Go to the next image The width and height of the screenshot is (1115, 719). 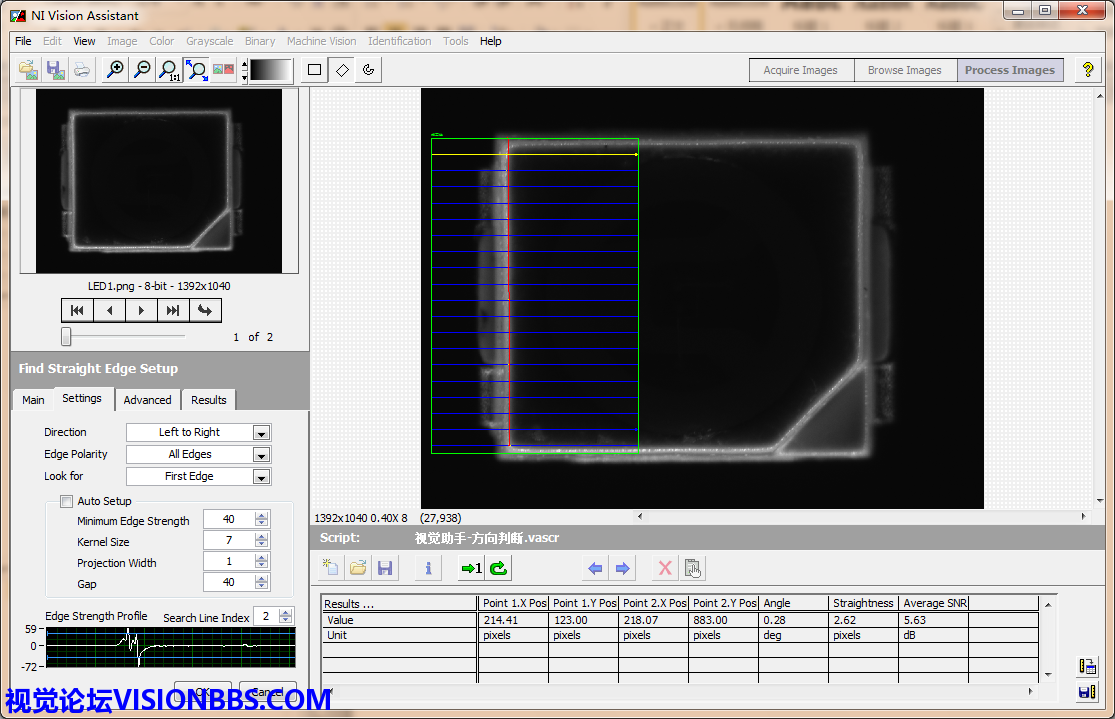click(141, 310)
